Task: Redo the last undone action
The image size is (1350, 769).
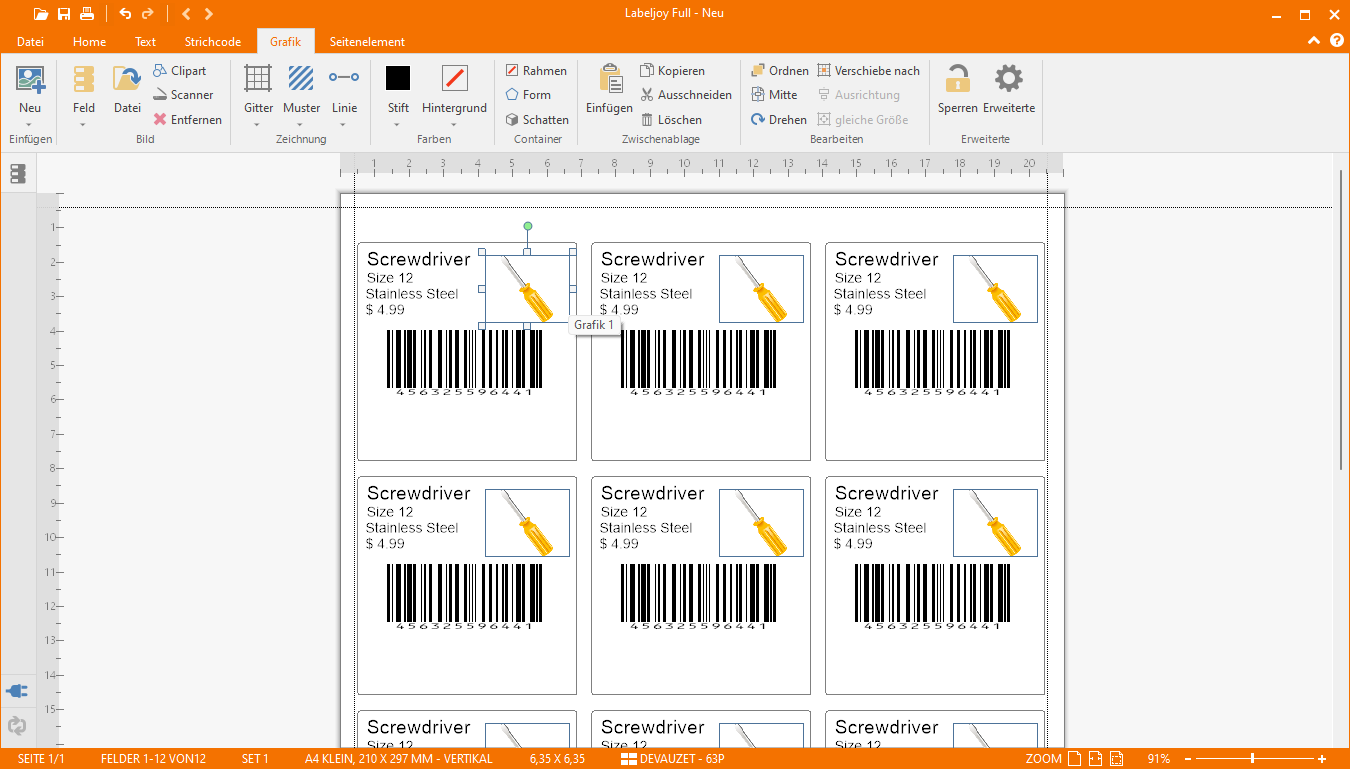Action: tap(148, 14)
